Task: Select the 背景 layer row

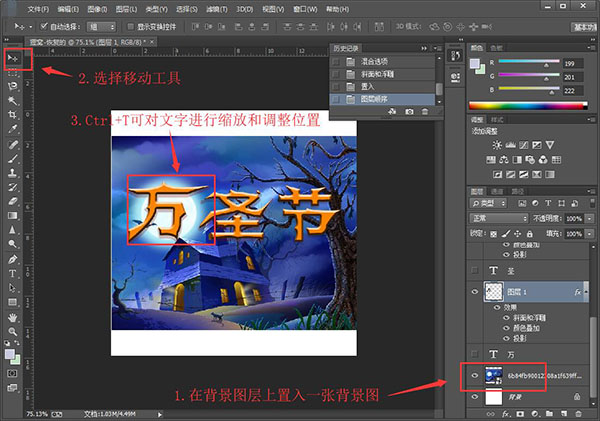Action: coord(528,397)
